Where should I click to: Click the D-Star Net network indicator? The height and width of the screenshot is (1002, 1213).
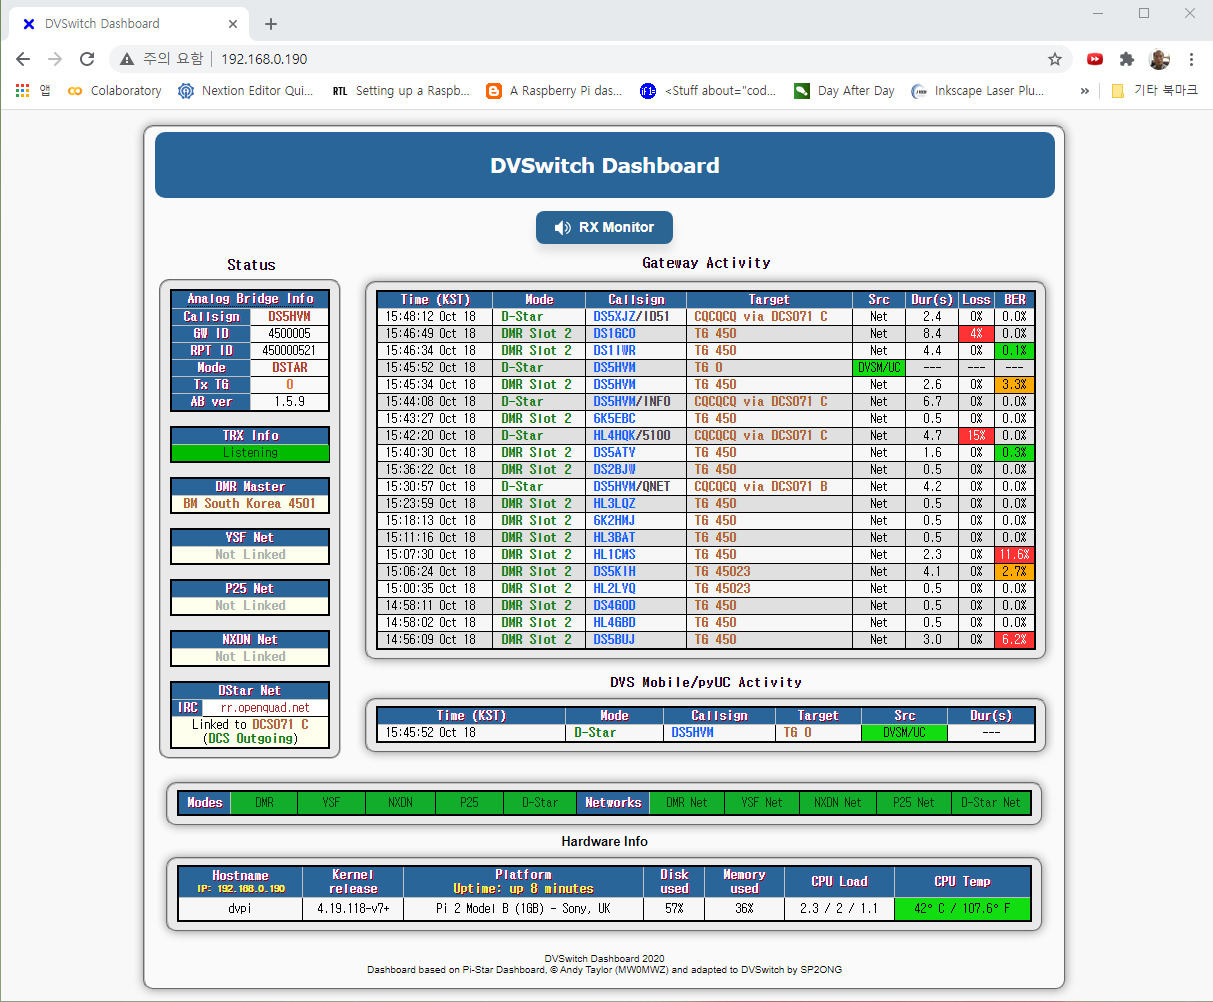(x=991, y=802)
